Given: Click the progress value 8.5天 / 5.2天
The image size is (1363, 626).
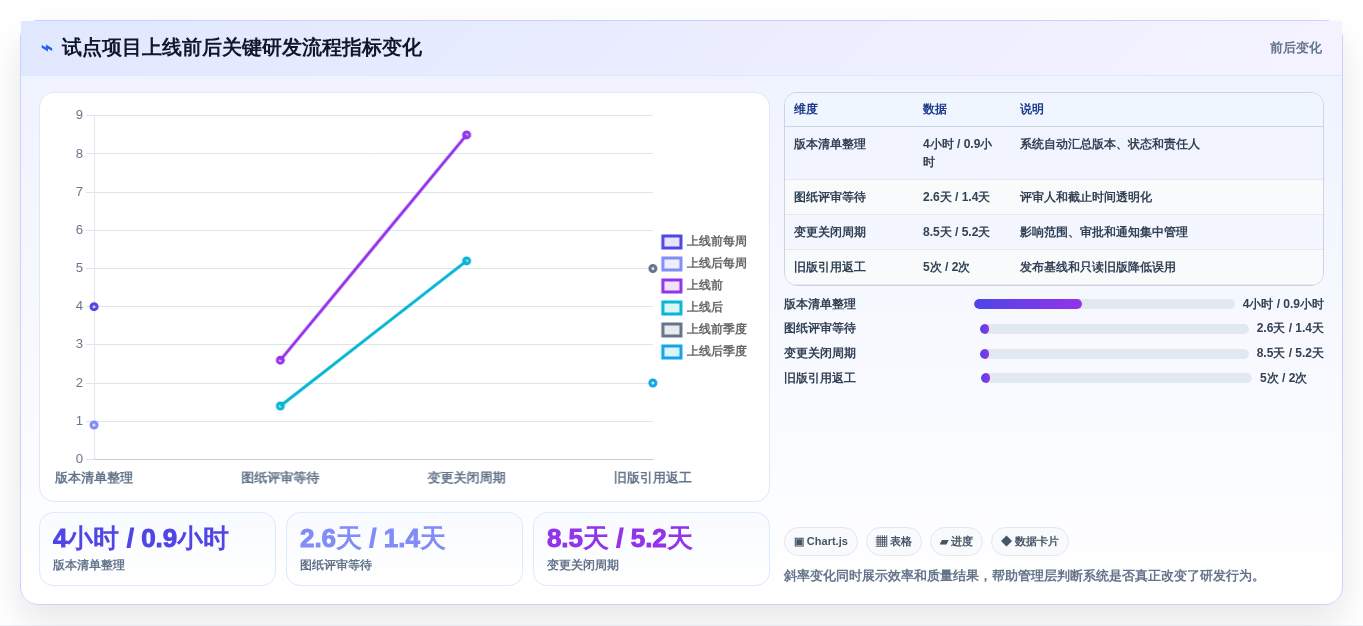Looking at the screenshot, I should pyautogui.click(x=1290, y=353).
